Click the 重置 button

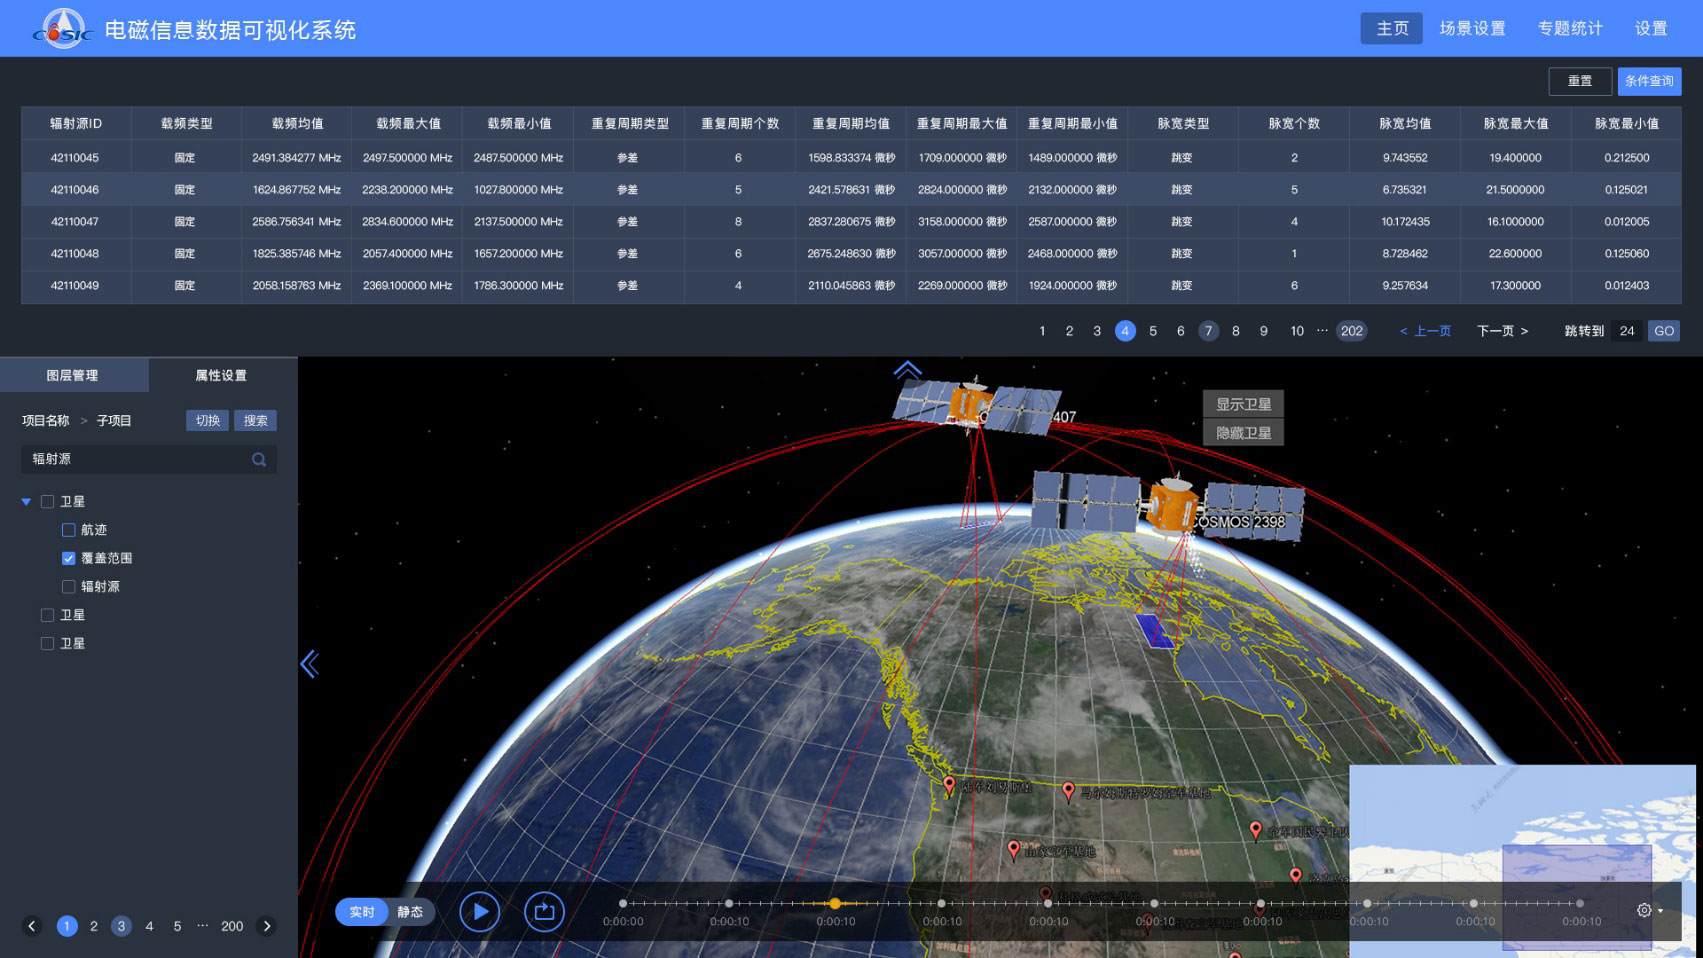[1580, 81]
